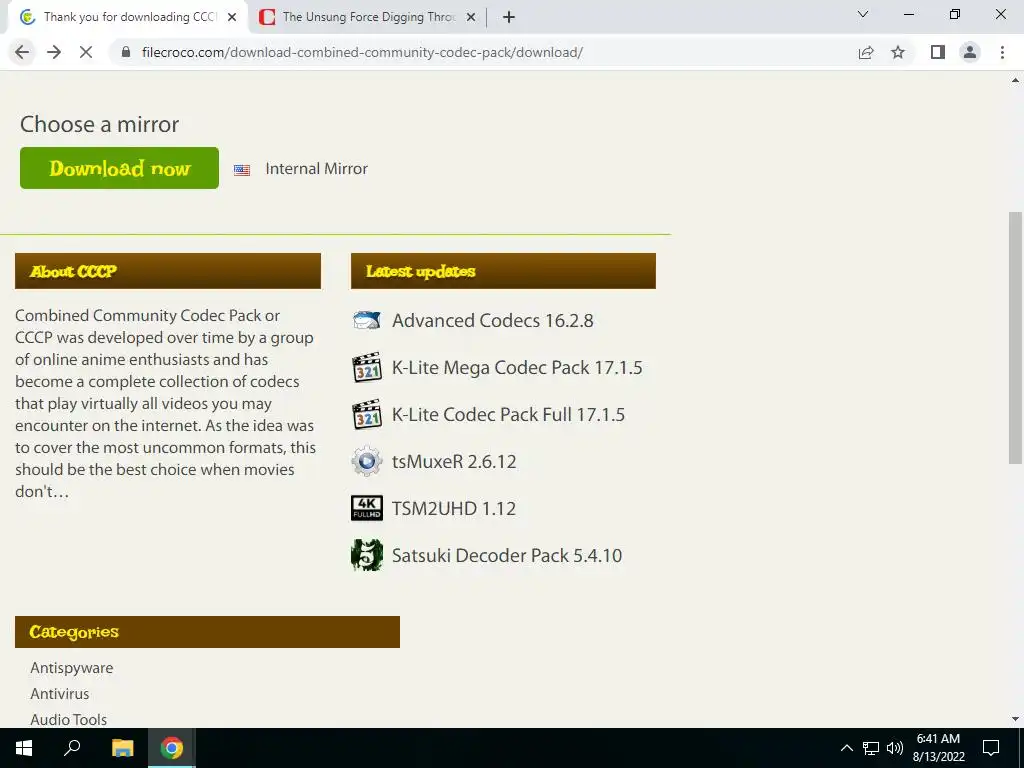Click the TSM2UHD 4K icon
Screen dimensions: 1024x768
pos(367,508)
